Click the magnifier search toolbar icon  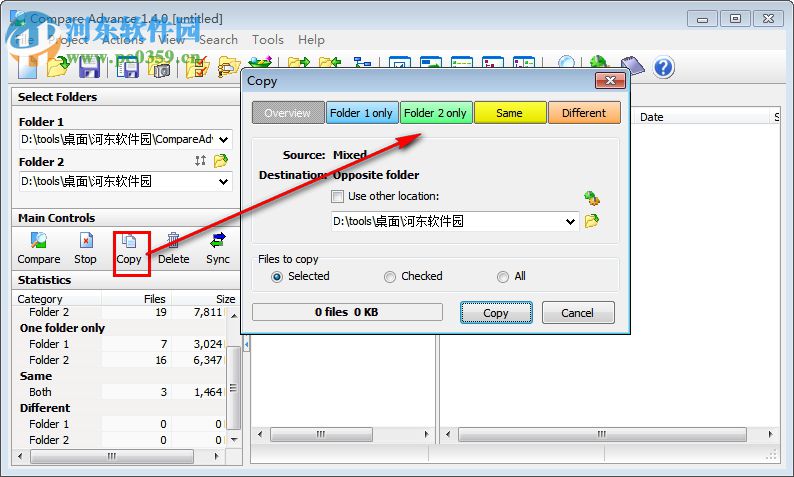tap(566, 62)
